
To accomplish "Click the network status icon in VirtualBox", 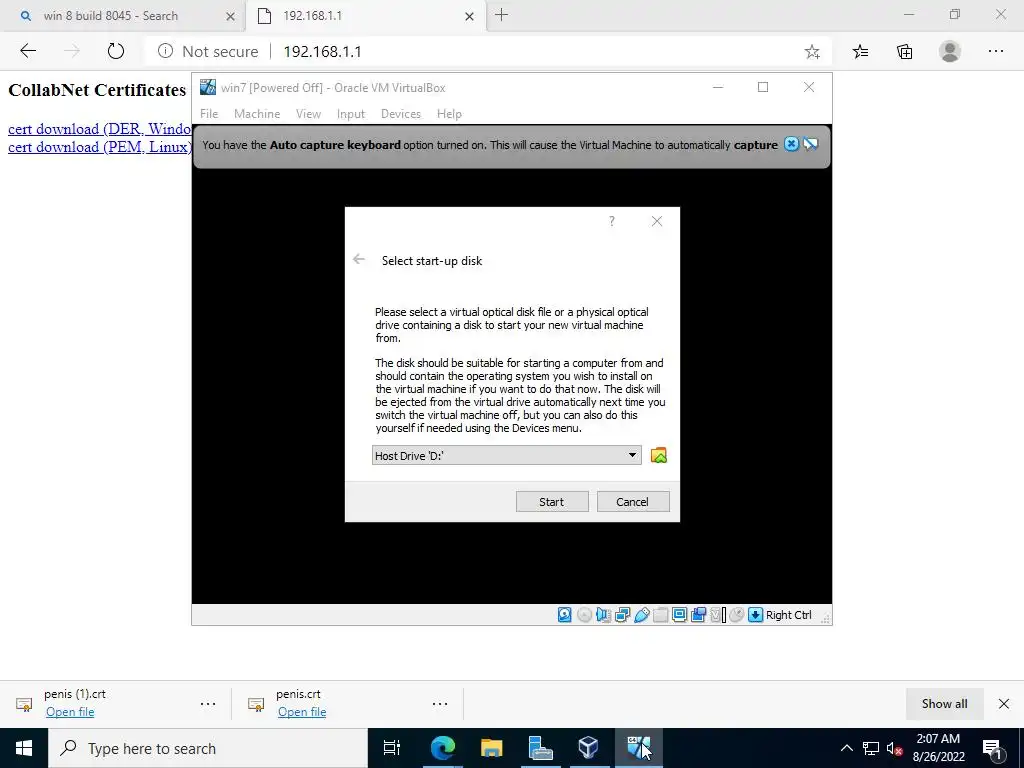I will pos(622,615).
